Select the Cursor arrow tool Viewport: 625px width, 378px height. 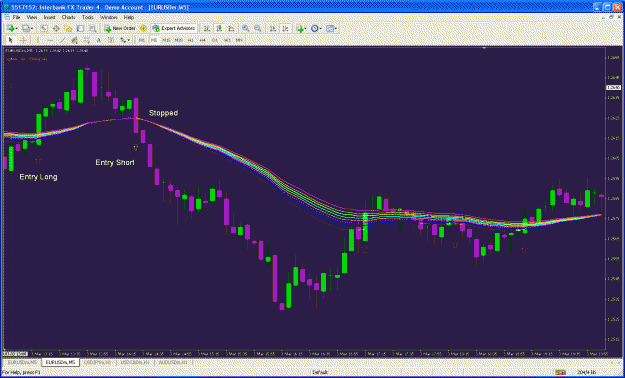pyautogui.click(x=11, y=40)
